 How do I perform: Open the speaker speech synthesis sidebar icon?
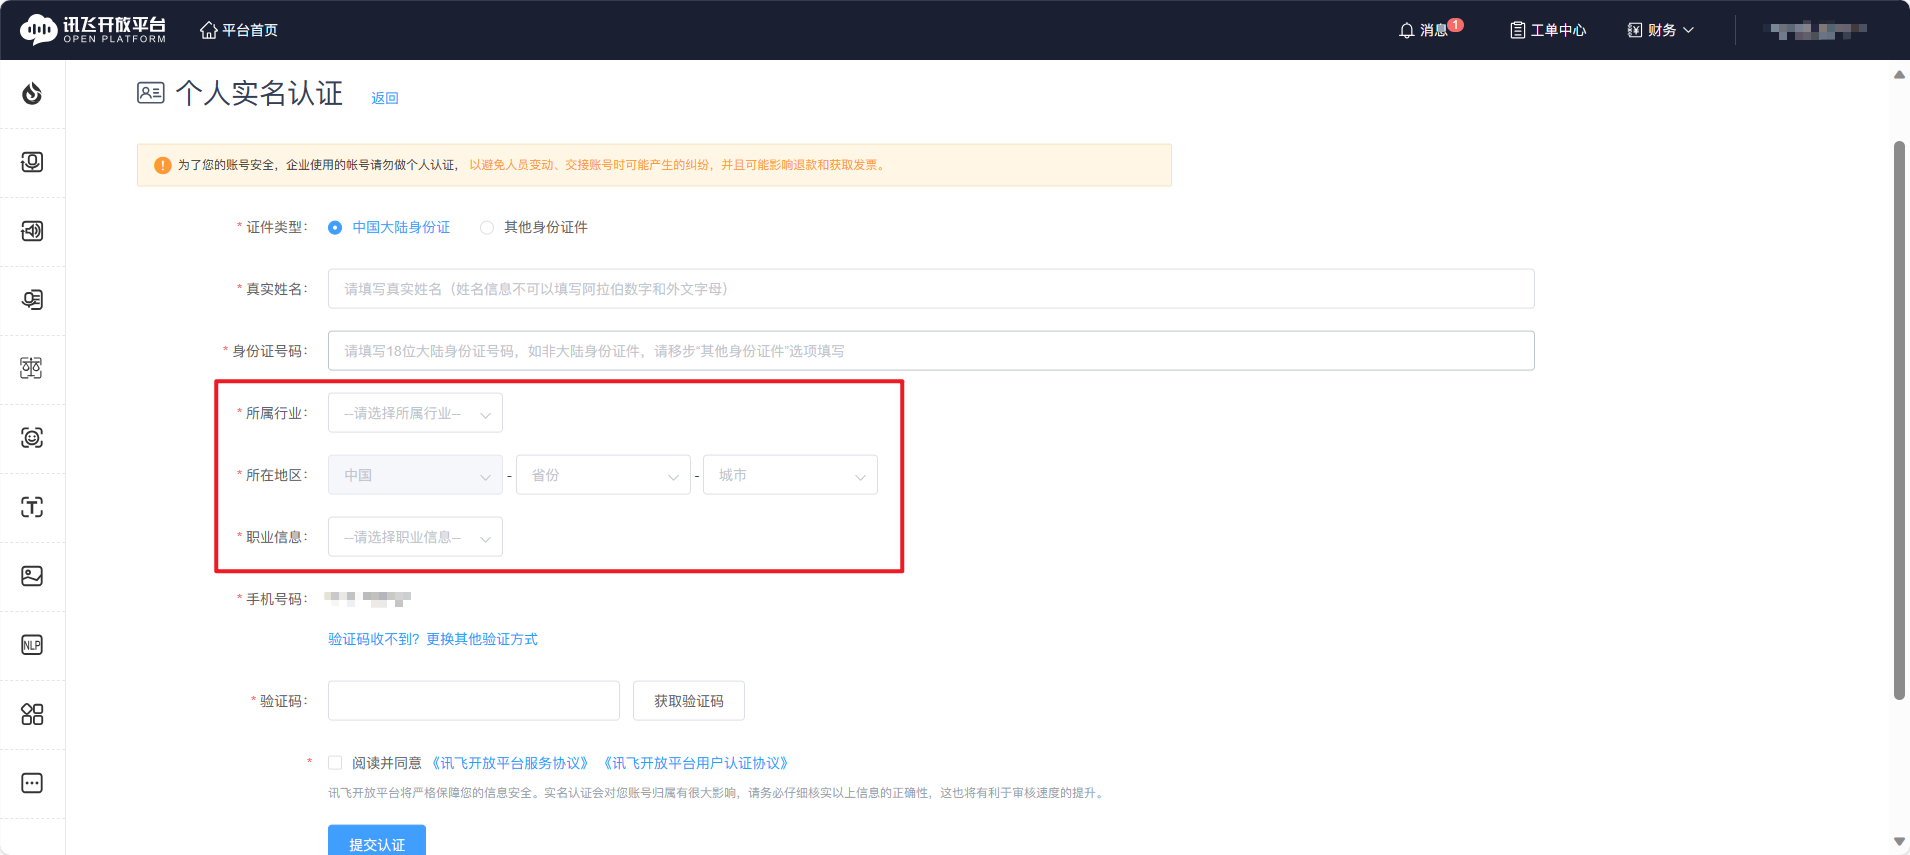click(32, 231)
